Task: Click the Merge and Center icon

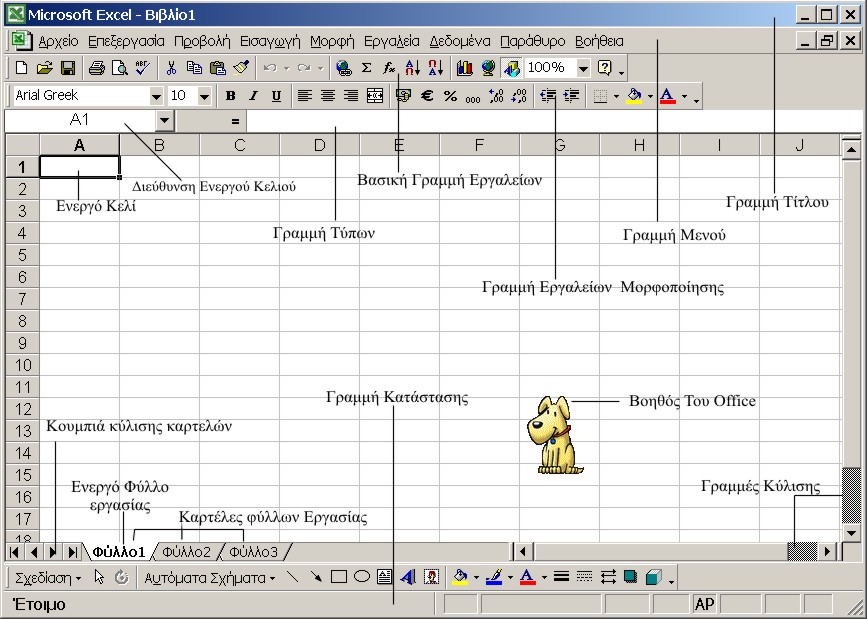Action: pos(375,96)
